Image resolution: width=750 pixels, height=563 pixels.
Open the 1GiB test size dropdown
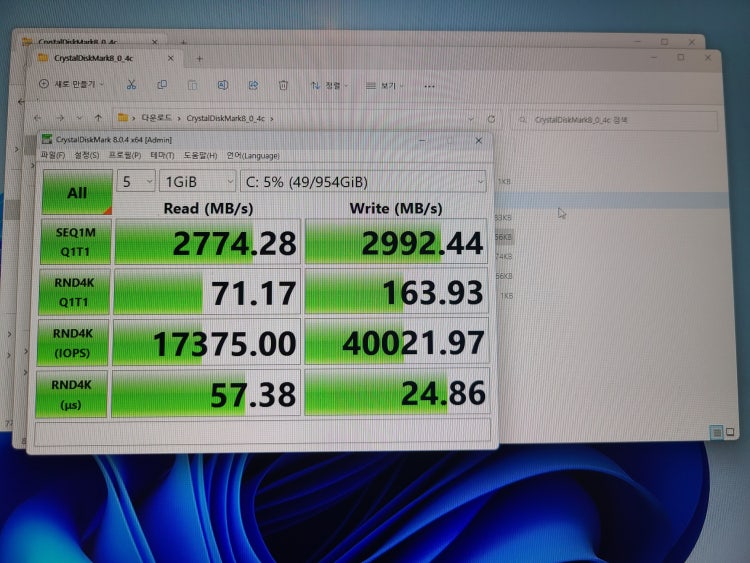click(x=198, y=181)
